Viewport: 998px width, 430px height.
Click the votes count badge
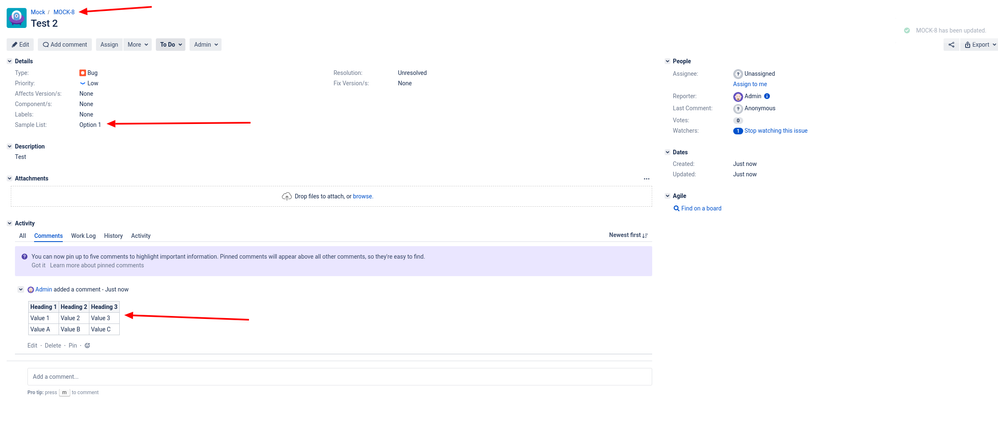tap(738, 120)
